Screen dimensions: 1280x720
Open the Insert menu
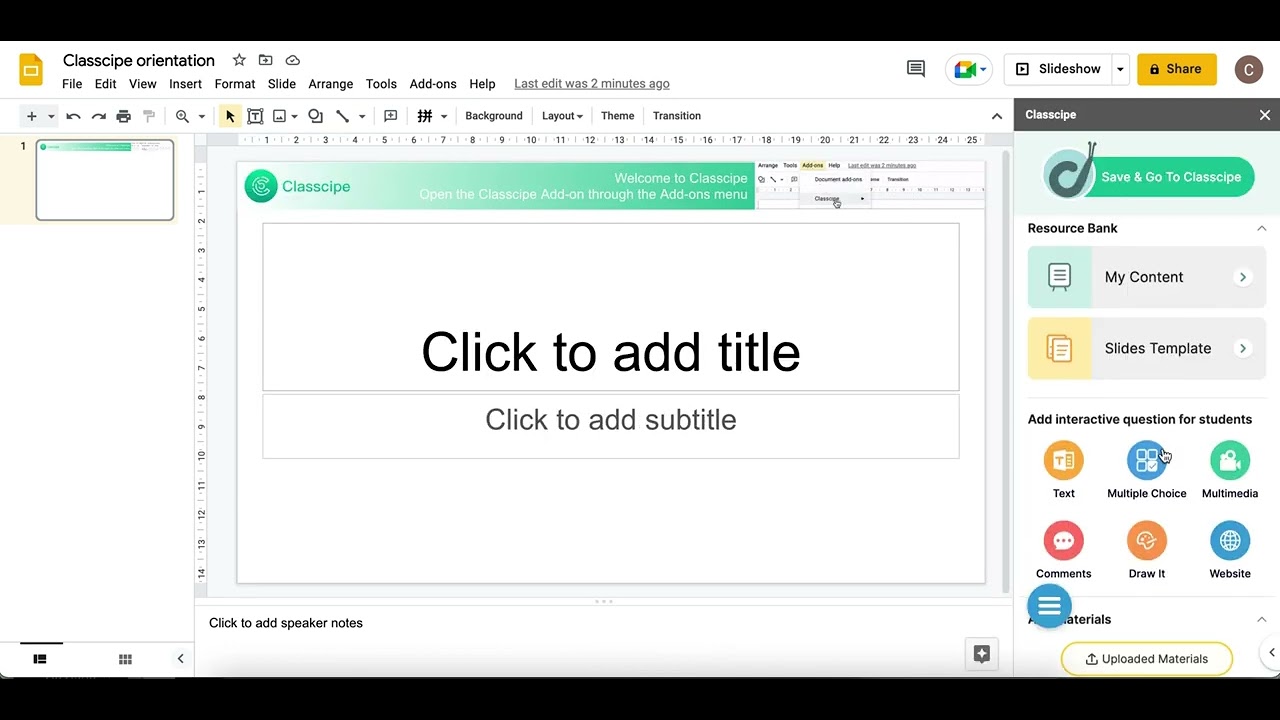(185, 84)
